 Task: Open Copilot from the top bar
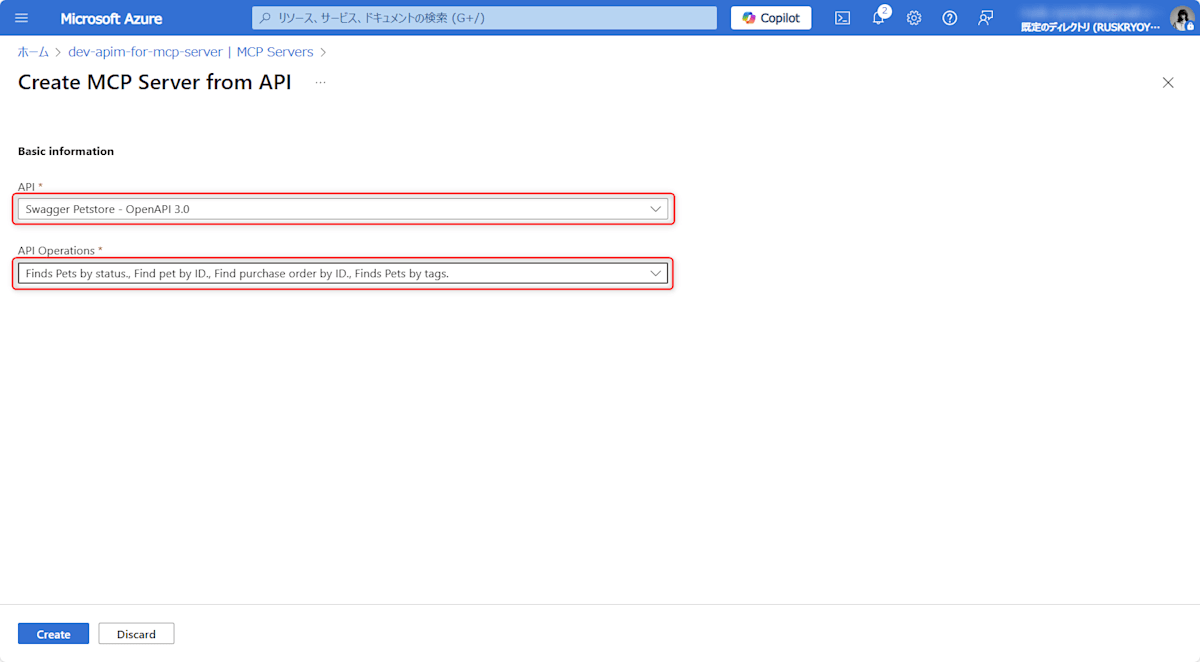[x=771, y=18]
